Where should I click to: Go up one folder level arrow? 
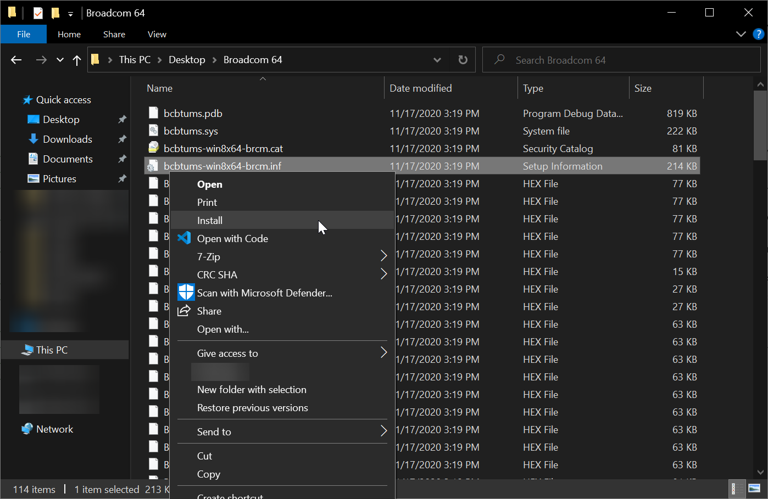[x=77, y=60]
